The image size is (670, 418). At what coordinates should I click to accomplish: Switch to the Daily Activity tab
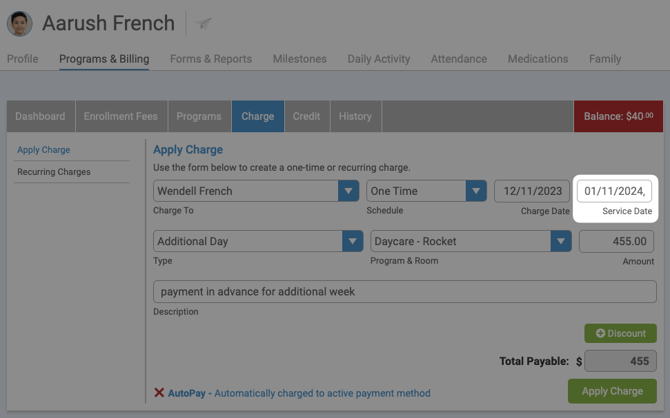pyautogui.click(x=379, y=59)
